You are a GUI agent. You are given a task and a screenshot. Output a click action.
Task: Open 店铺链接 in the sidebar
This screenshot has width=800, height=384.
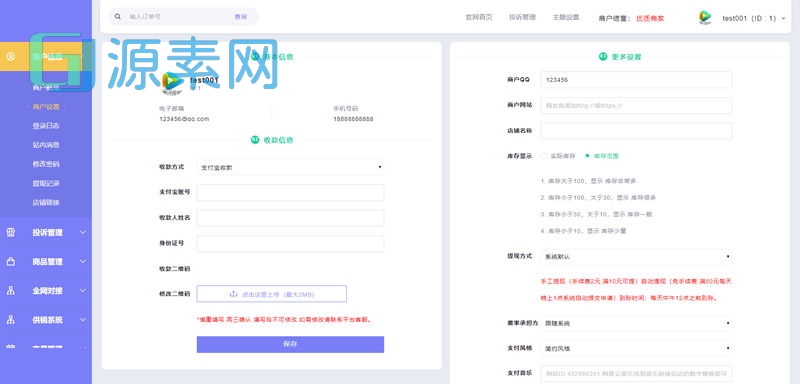click(x=46, y=202)
